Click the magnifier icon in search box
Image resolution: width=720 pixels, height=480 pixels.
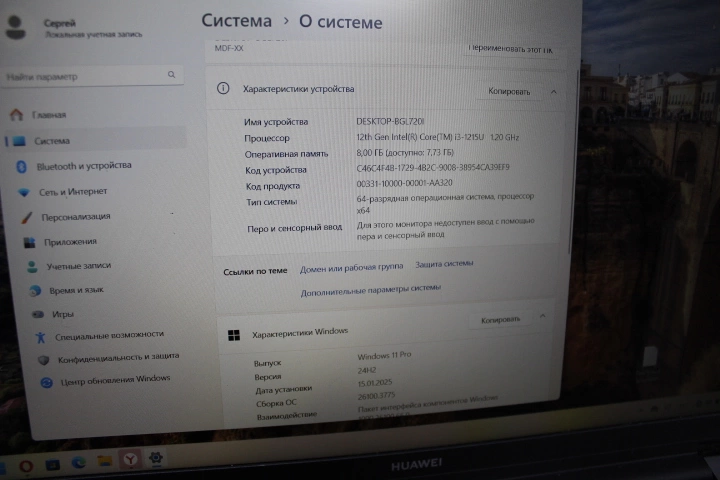coord(171,74)
